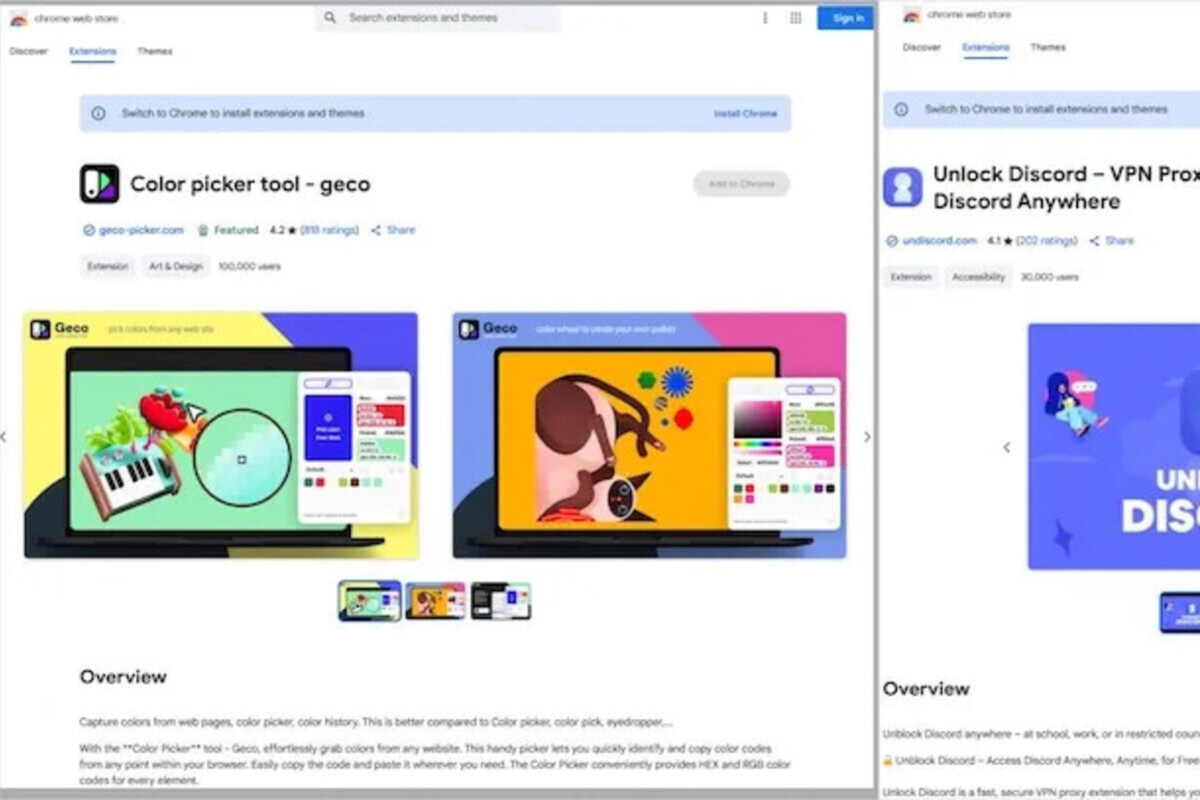
Task: Click the Art & Design category chip
Action: point(176,267)
